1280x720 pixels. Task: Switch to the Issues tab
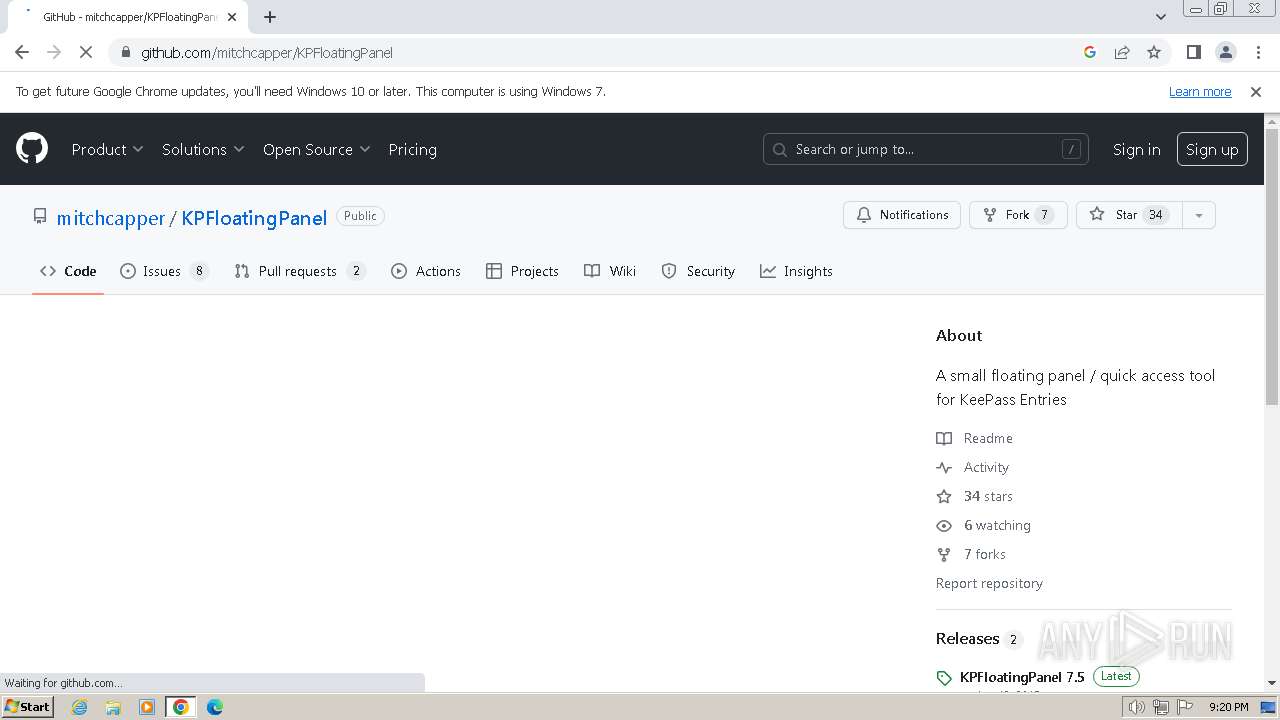[x=164, y=271]
